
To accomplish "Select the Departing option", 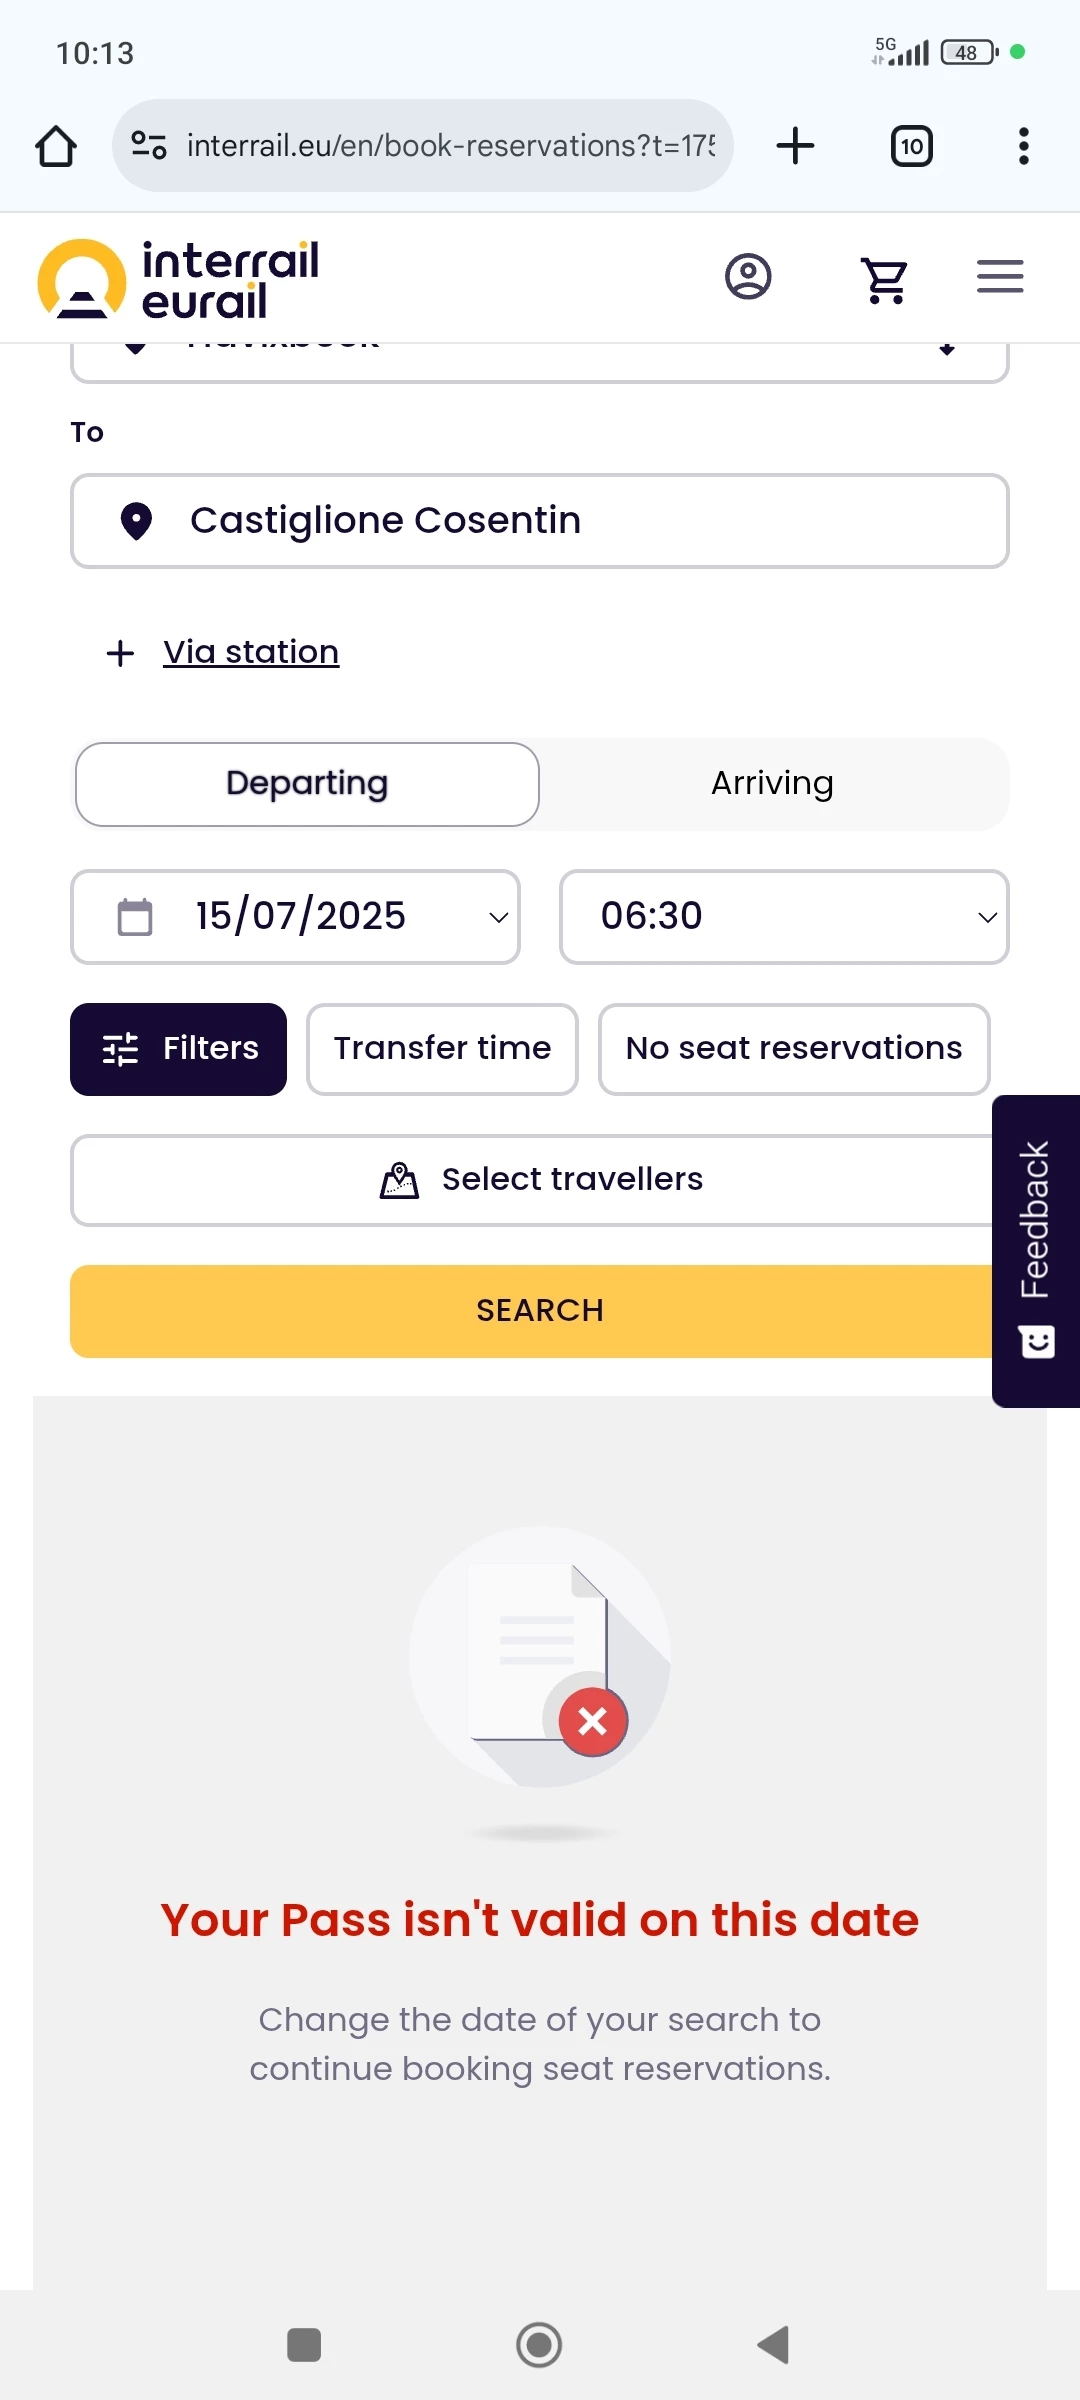I will point(307,784).
